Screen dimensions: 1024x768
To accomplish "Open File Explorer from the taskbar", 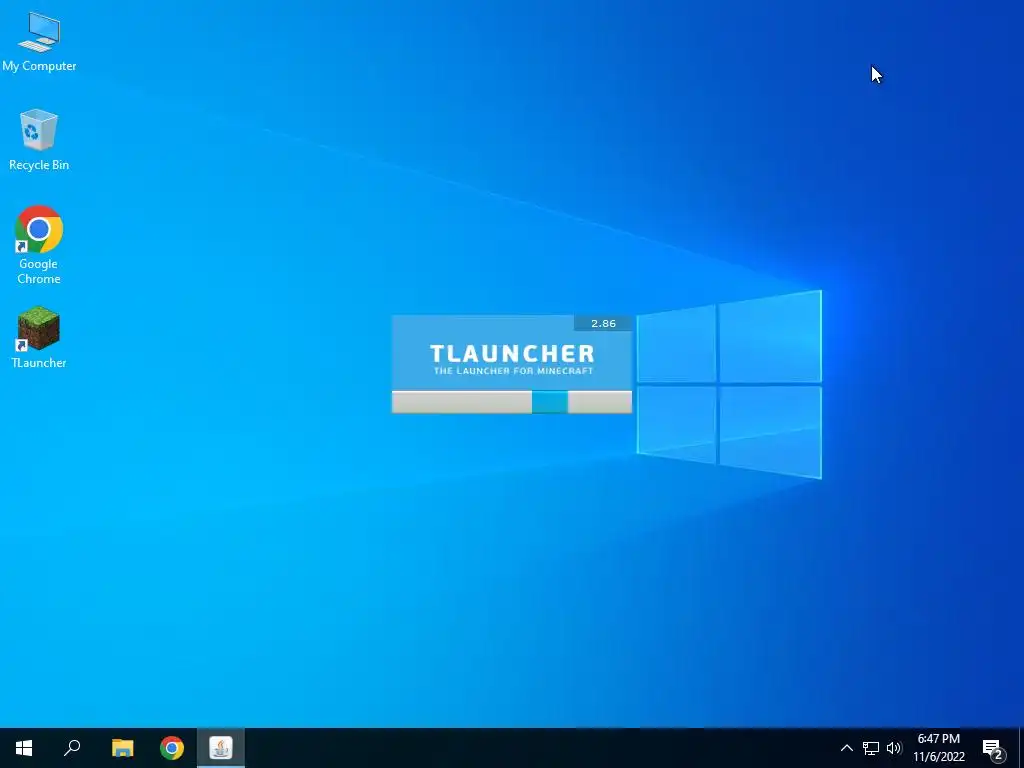I will coord(122,748).
